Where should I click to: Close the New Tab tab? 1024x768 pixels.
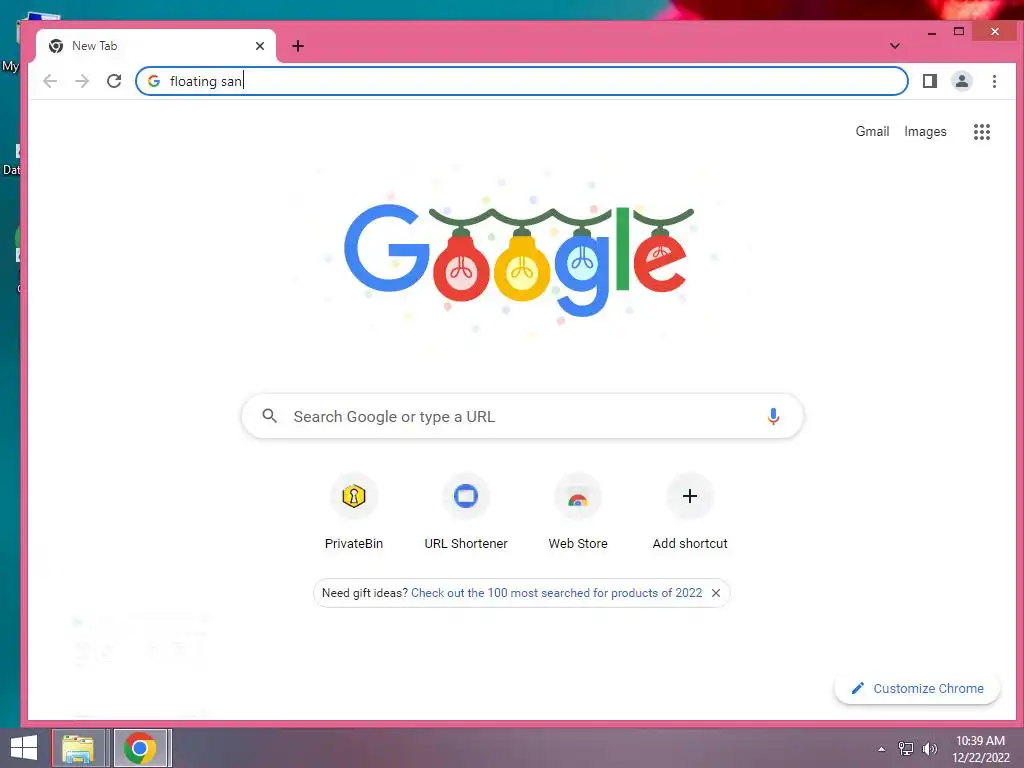tap(260, 46)
